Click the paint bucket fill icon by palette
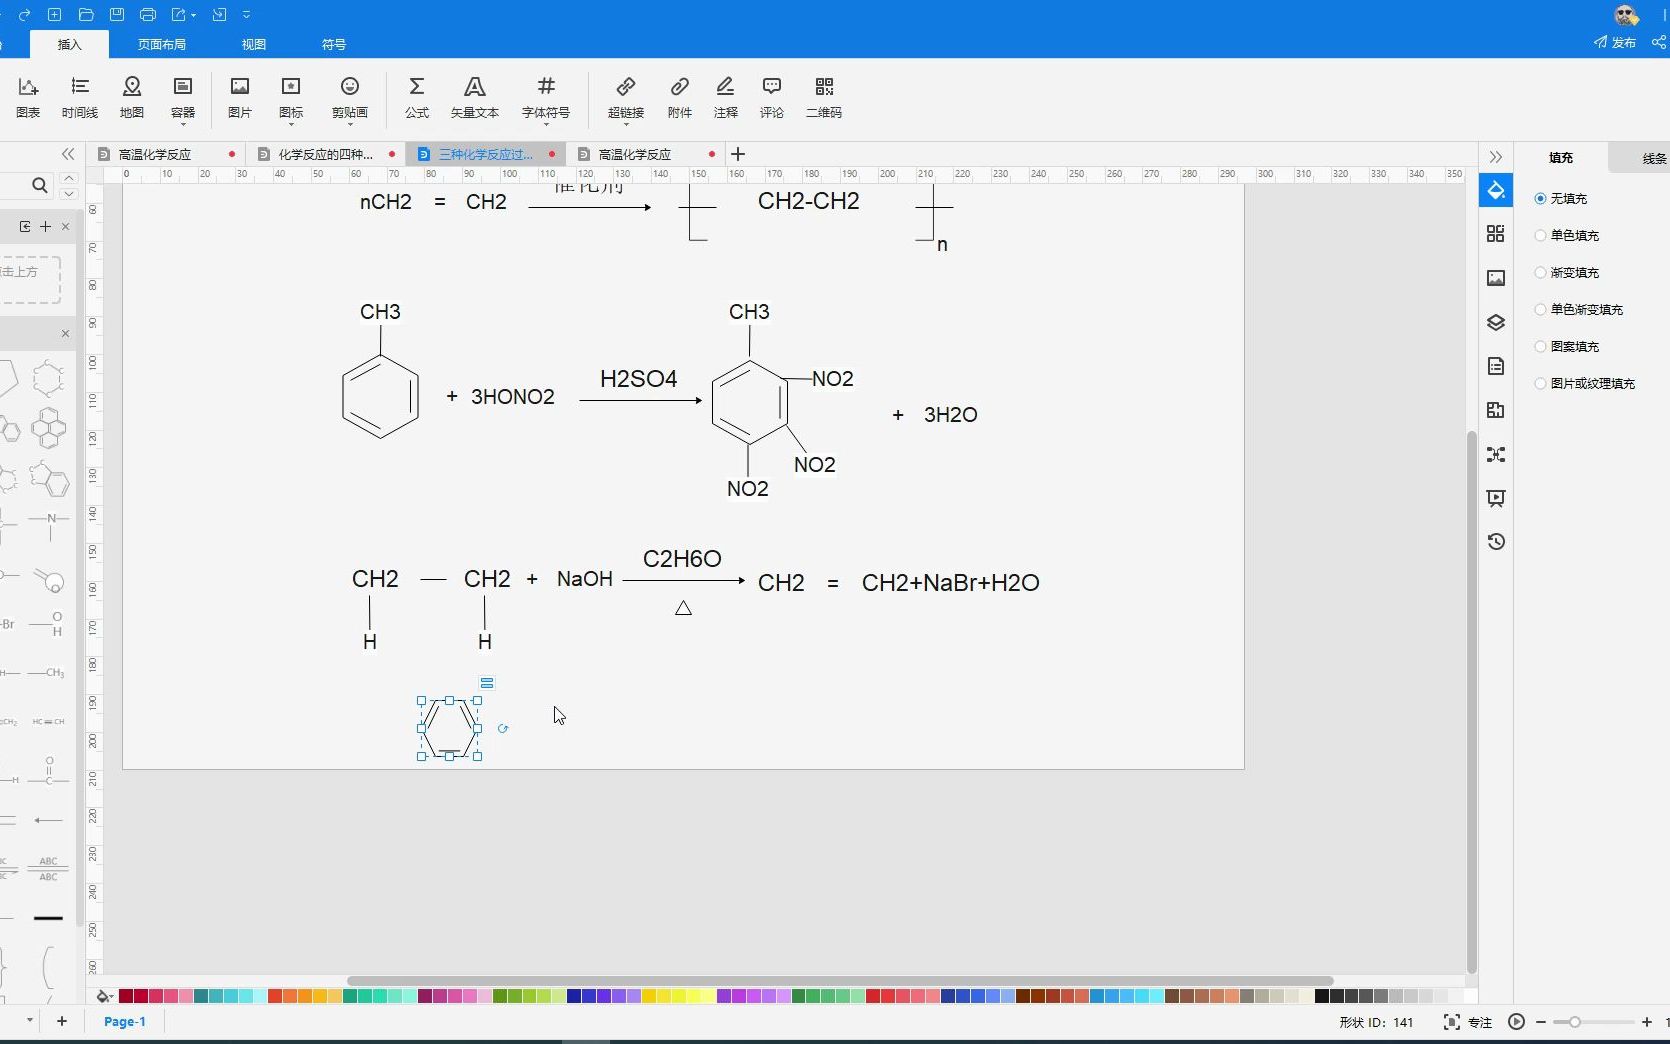 (x=103, y=996)
